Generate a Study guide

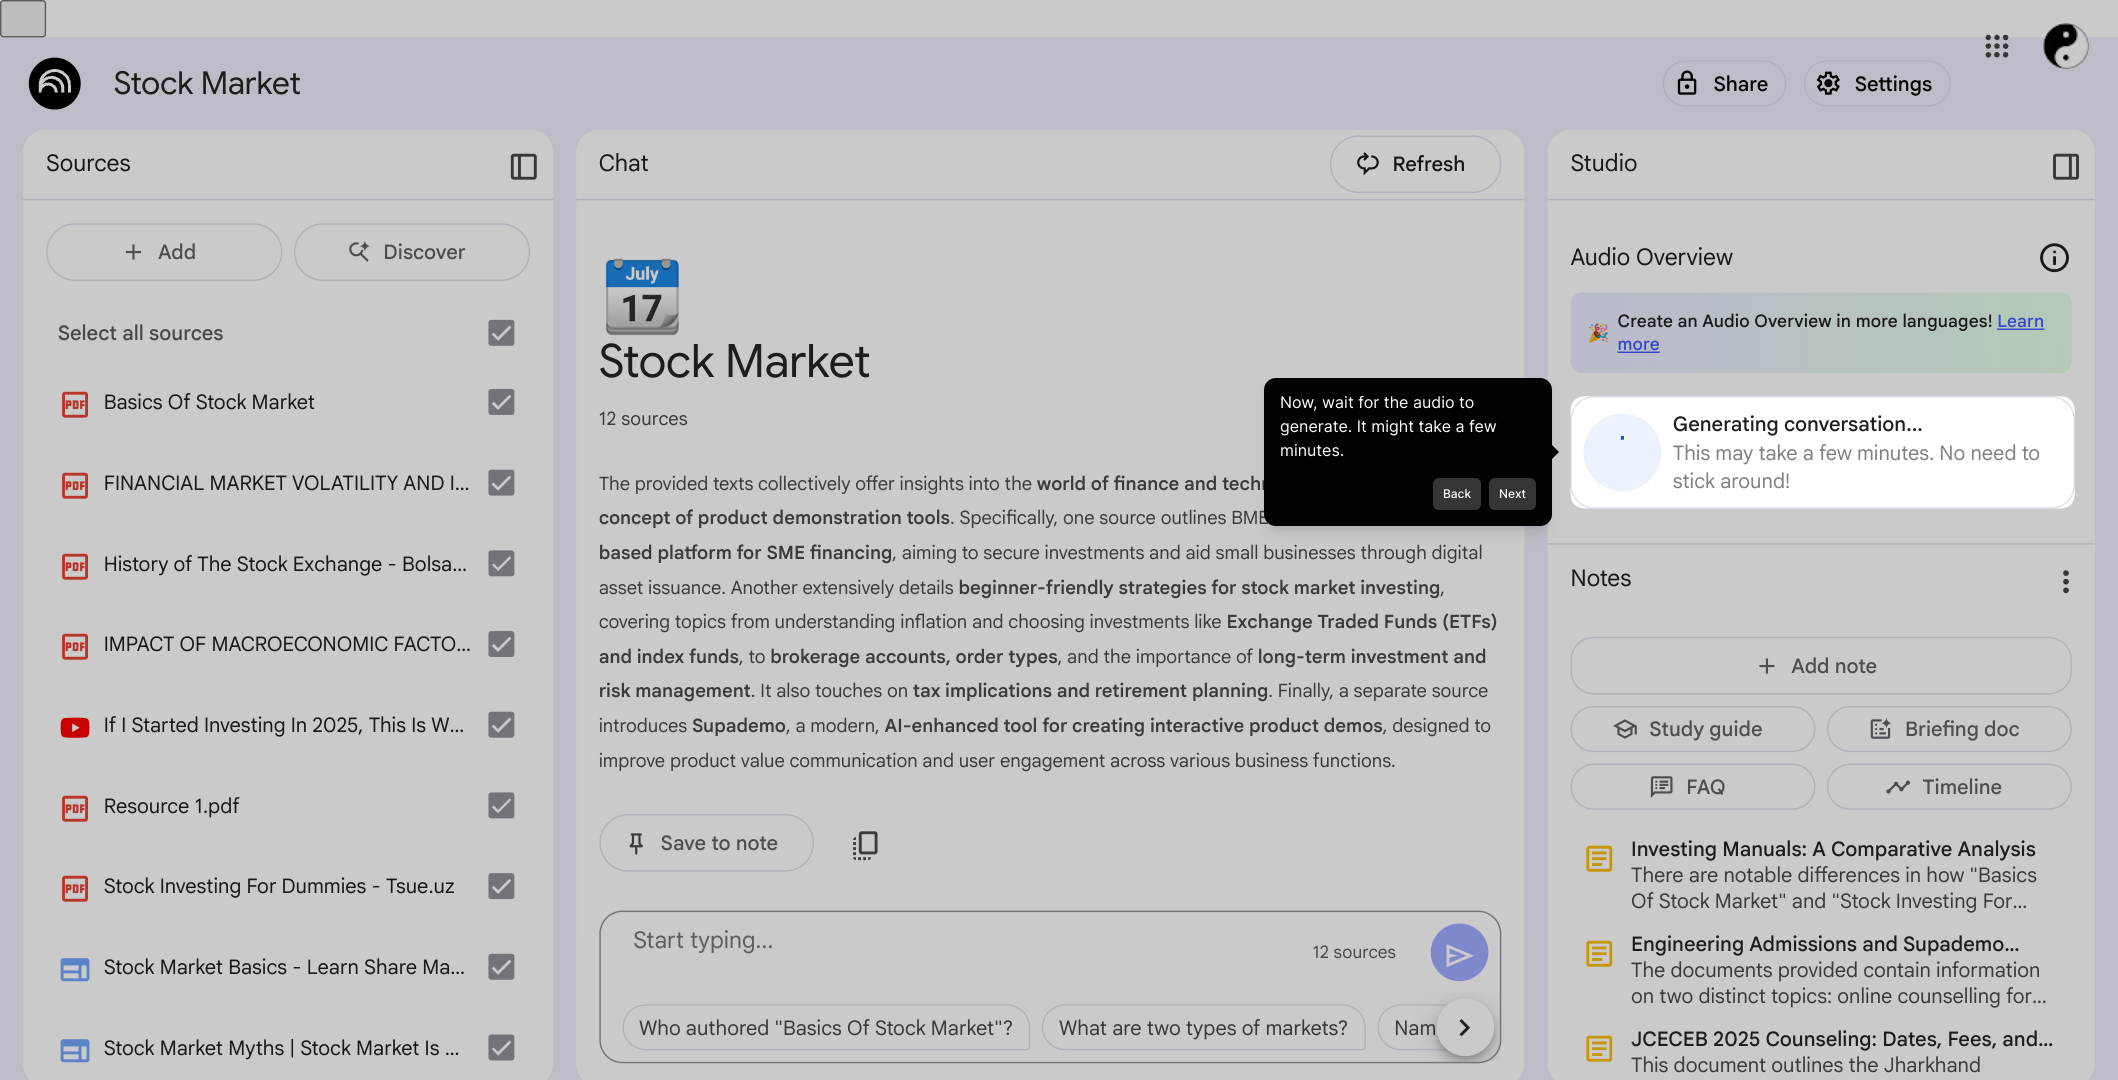tap(1692, 729)
